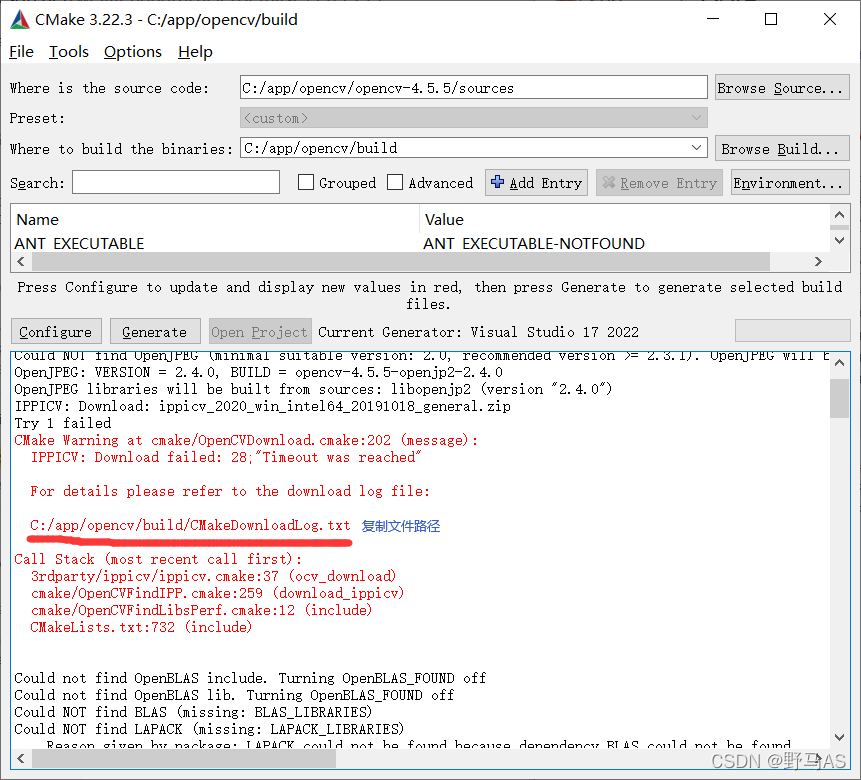The height and width of the screenshot is (780, 861).
Task: Click the cmake/OpenCVFindIPP.cmake:259 call stack line
Action: click(x=217, y=593)
